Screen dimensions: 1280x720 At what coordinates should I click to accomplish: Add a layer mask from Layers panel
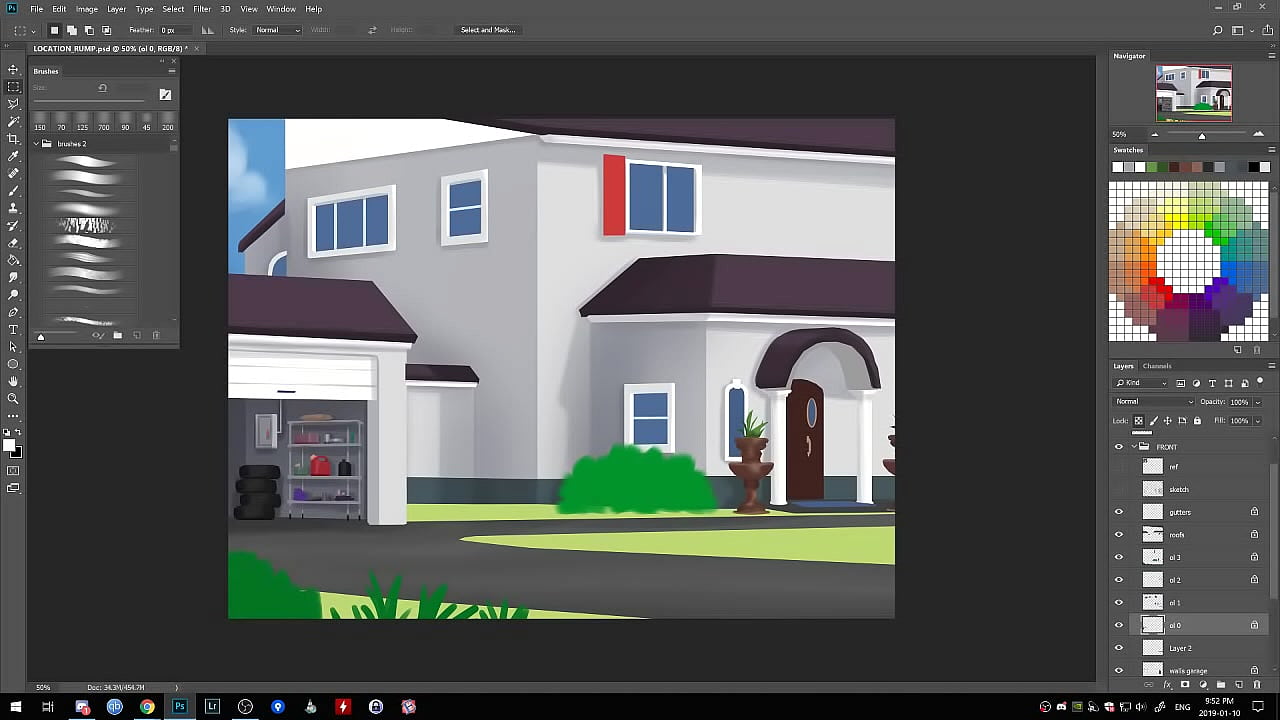tap(1185, 685)
